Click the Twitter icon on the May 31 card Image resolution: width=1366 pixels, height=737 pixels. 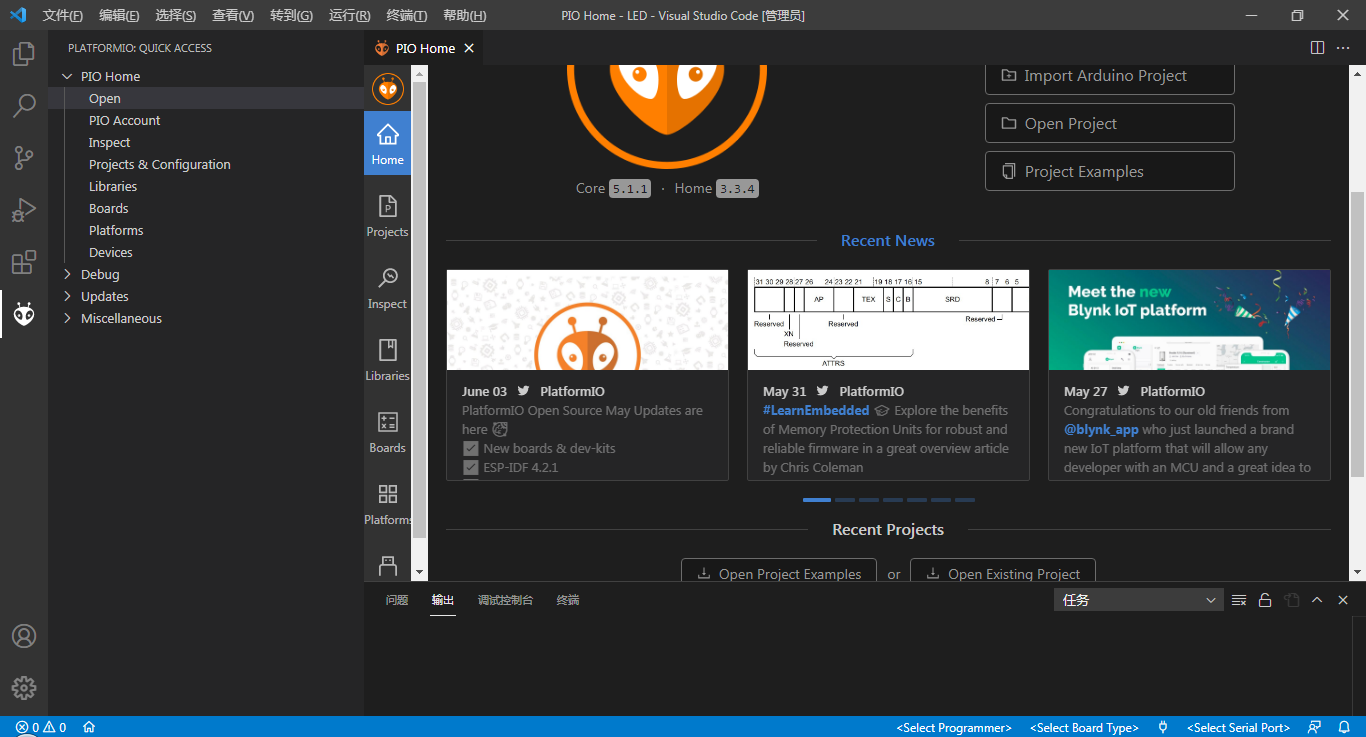coord(823,391)
